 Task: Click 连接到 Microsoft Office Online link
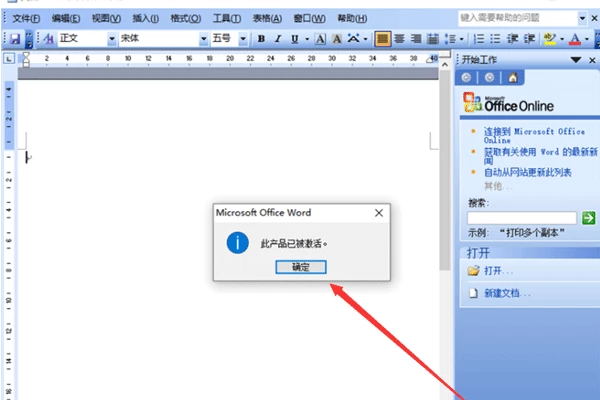pyautogui.click(x=534, y=136)
